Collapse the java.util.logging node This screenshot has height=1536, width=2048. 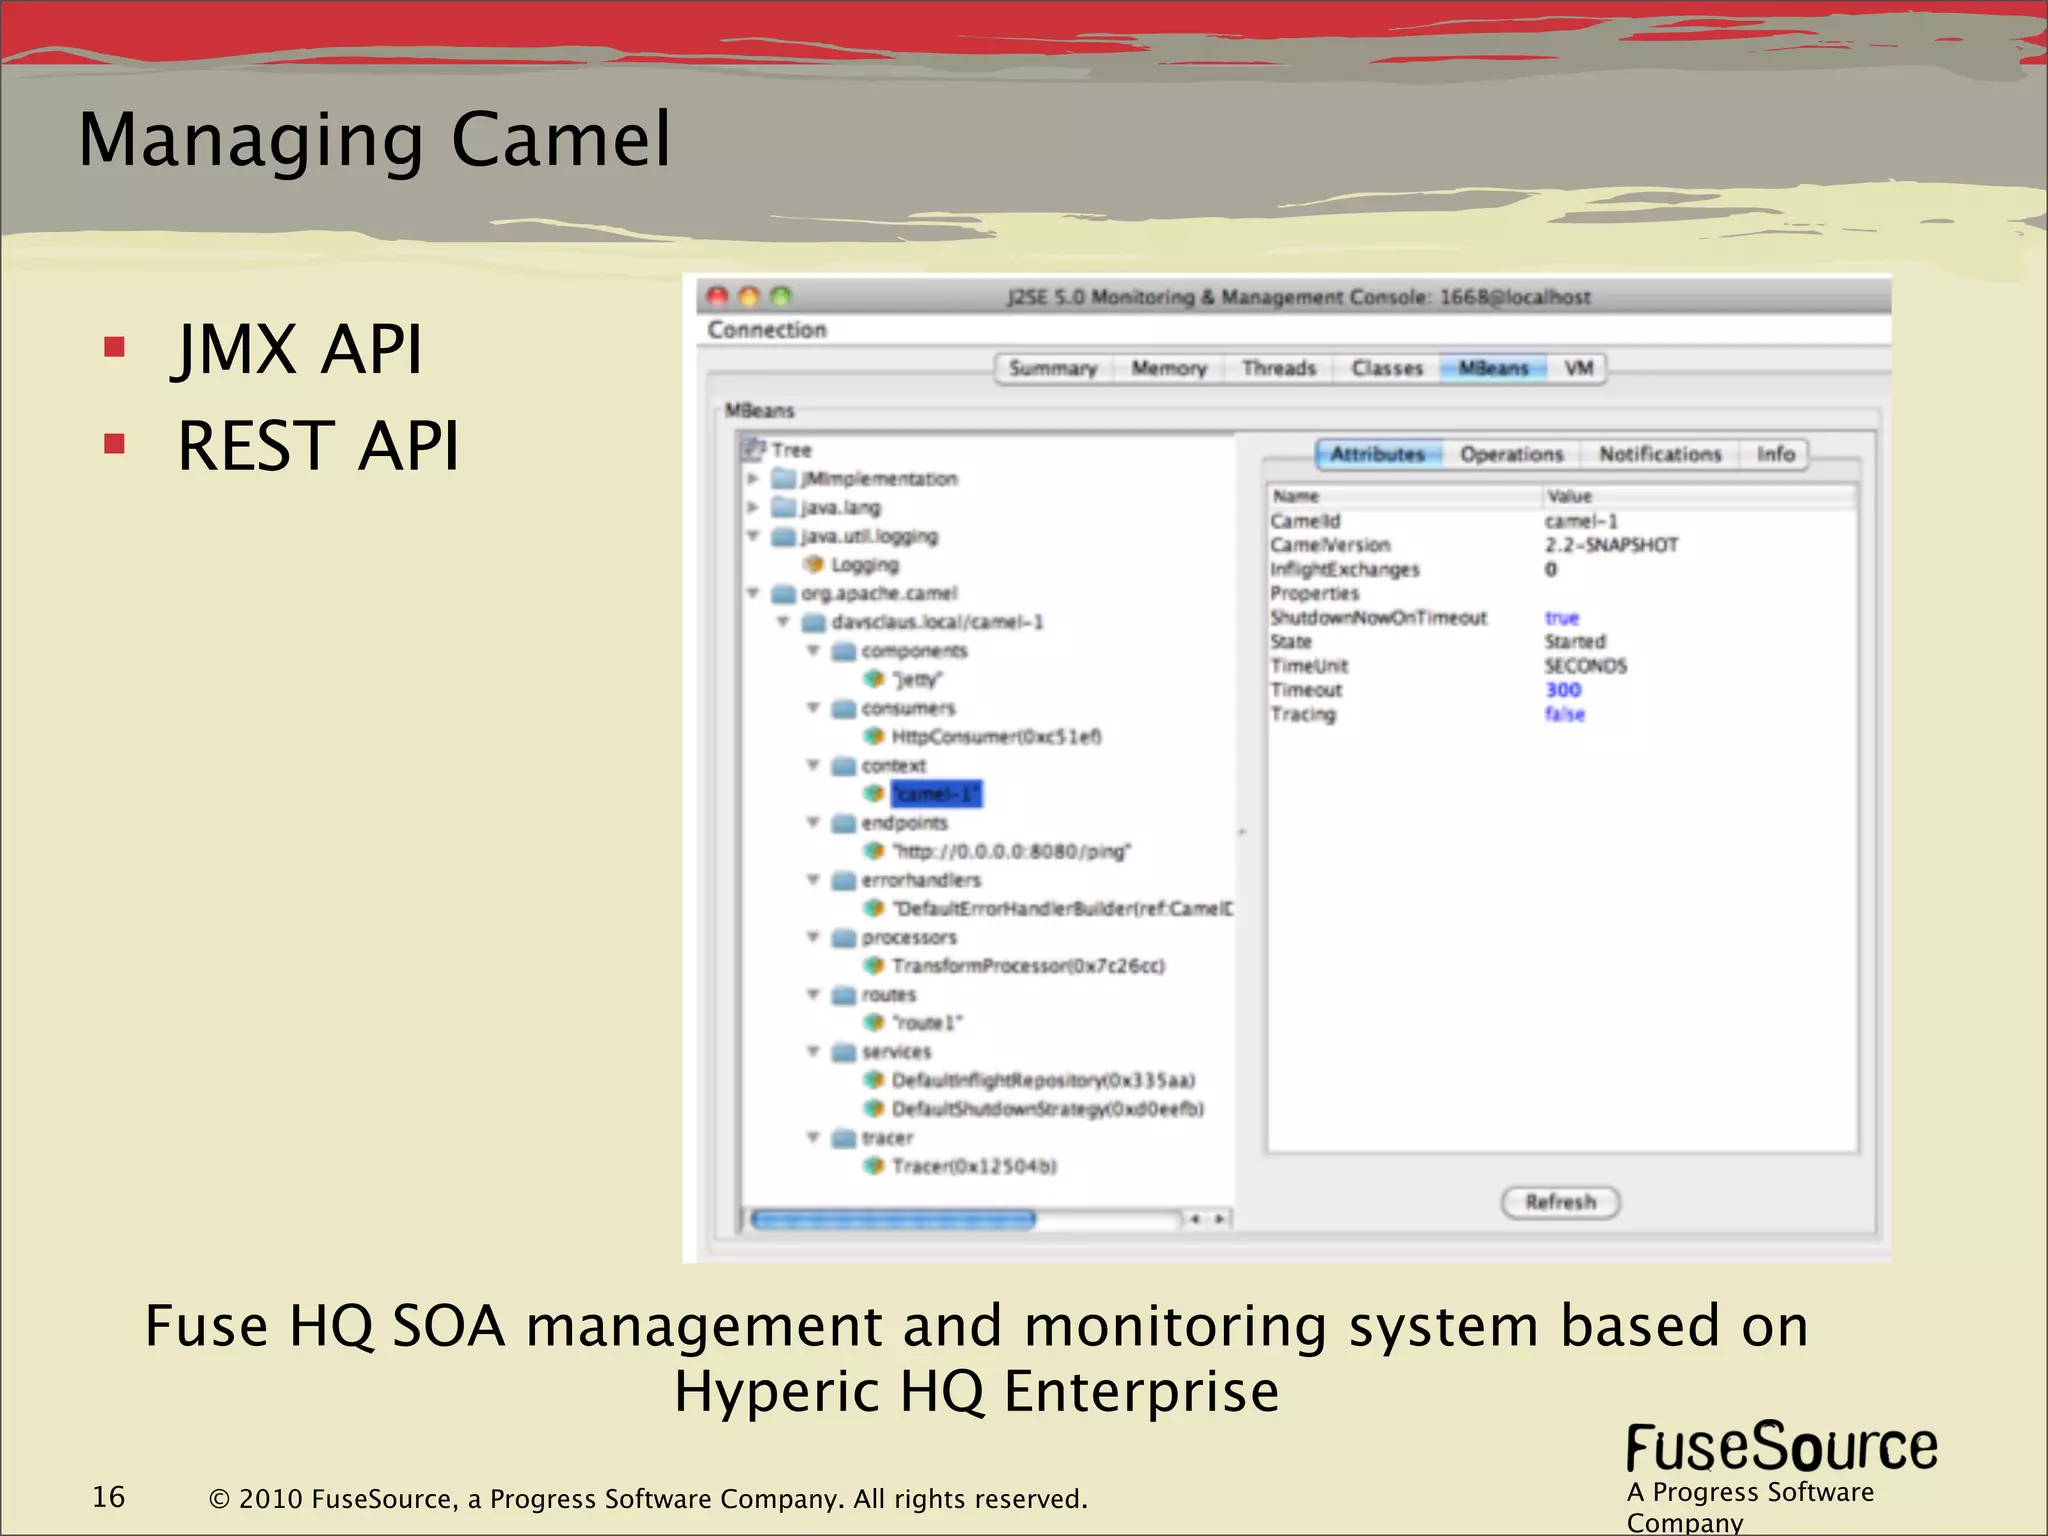click(753, 536)
